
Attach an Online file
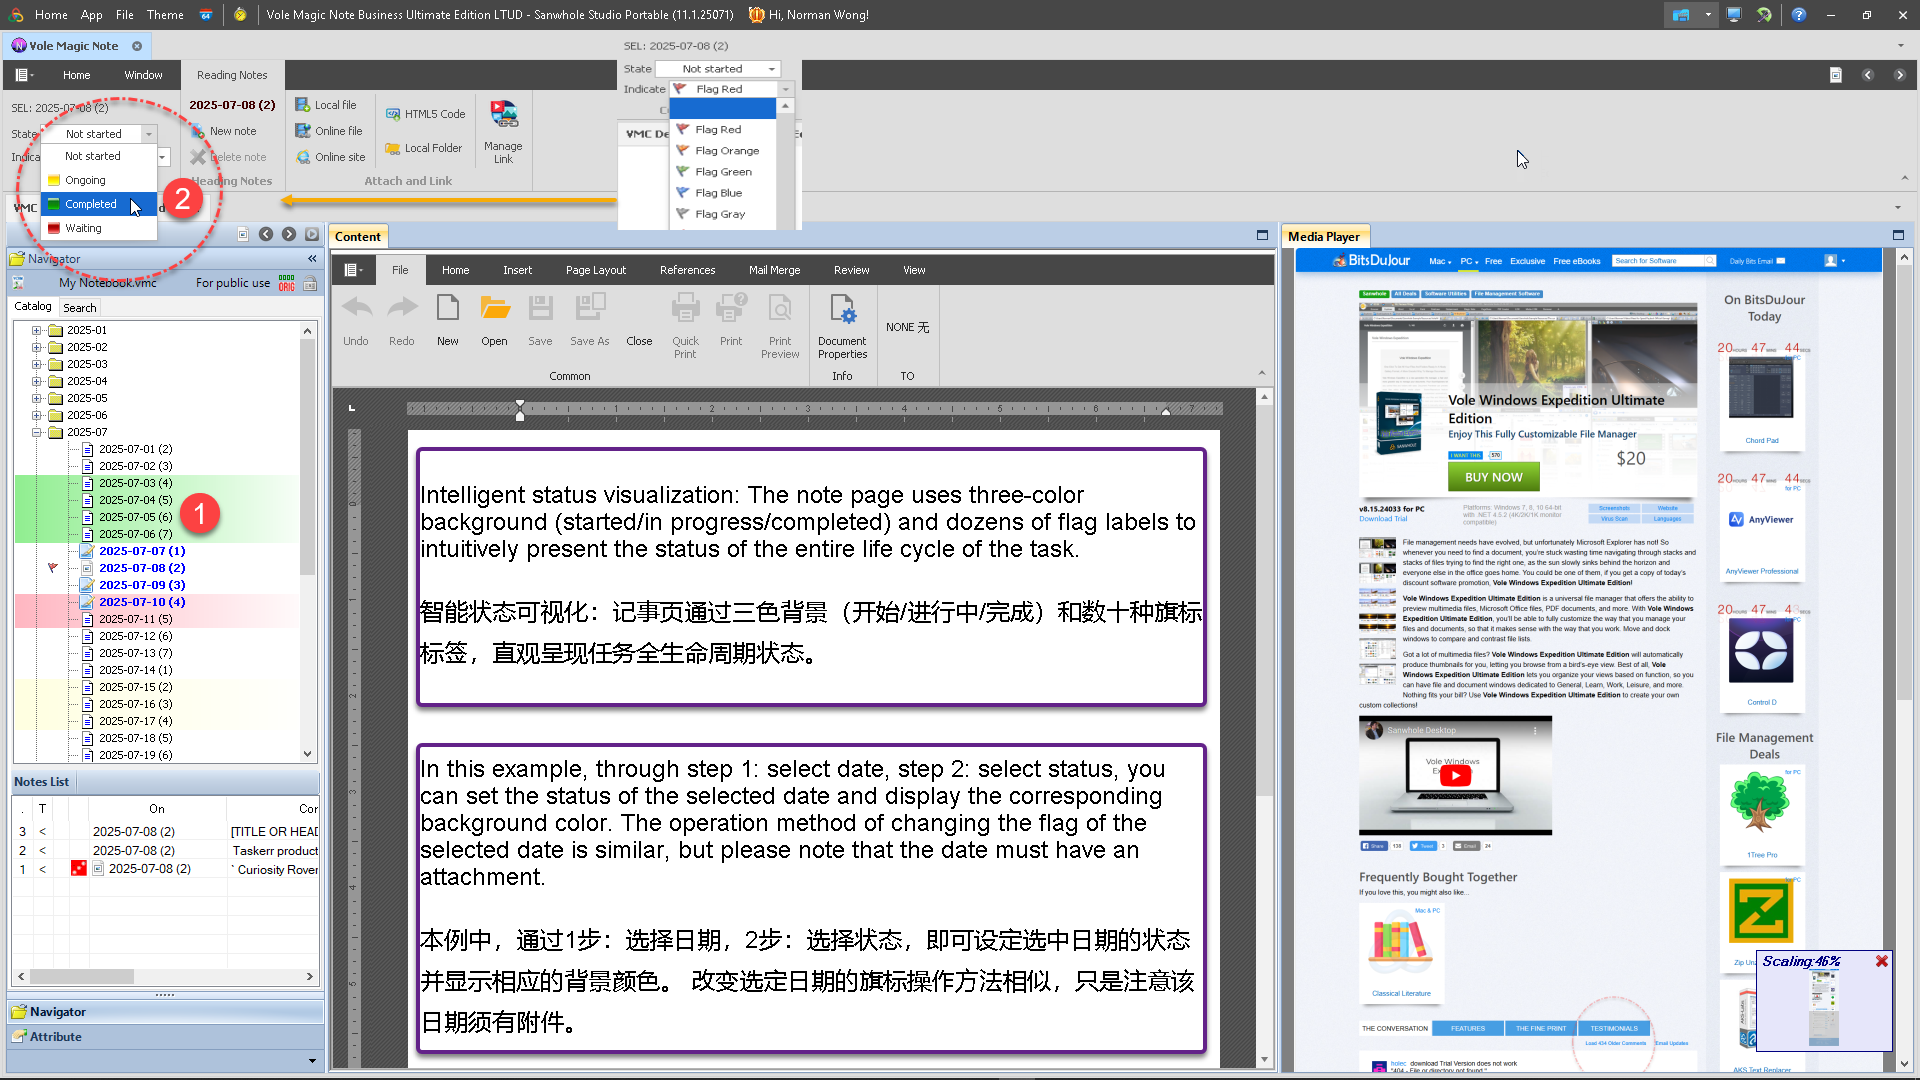pos(329,131)
